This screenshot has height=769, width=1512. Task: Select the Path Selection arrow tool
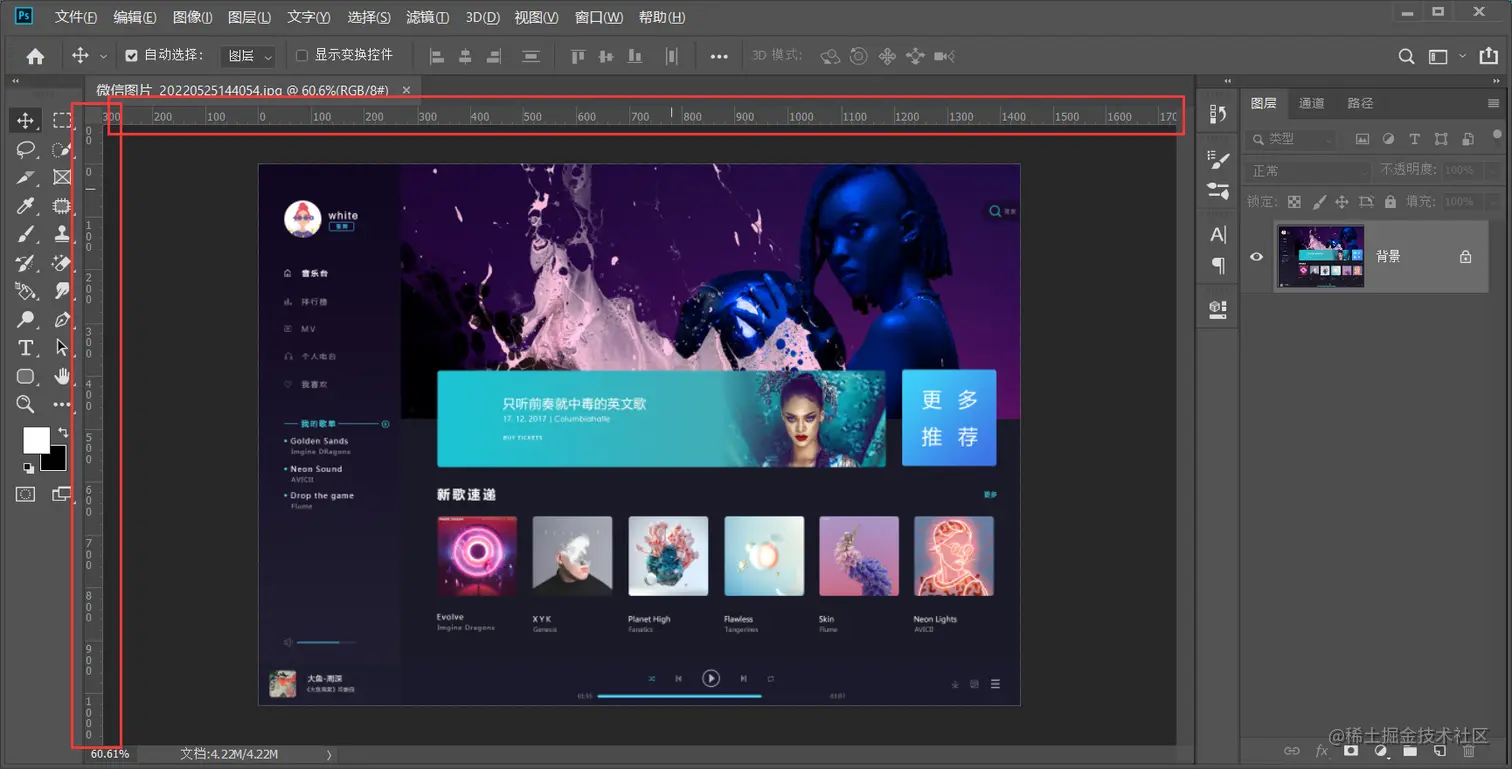coord(62,348)
